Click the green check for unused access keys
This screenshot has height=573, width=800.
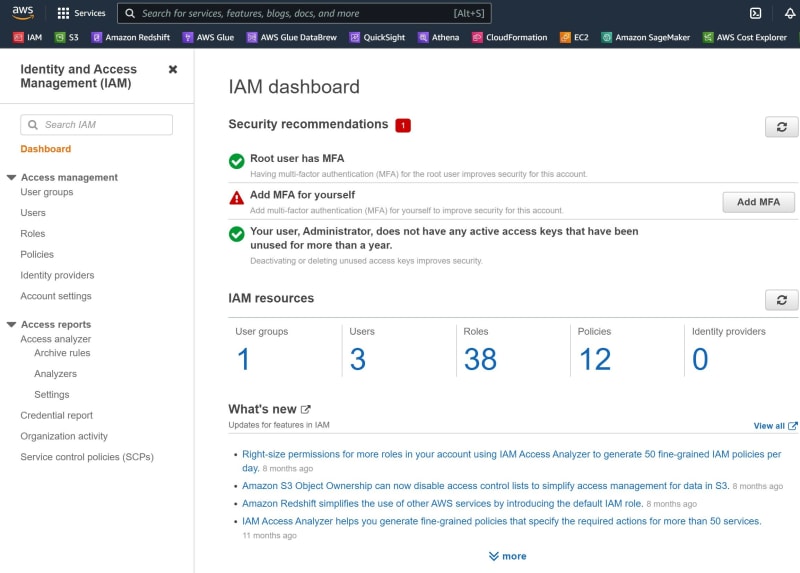click(236, 234)
